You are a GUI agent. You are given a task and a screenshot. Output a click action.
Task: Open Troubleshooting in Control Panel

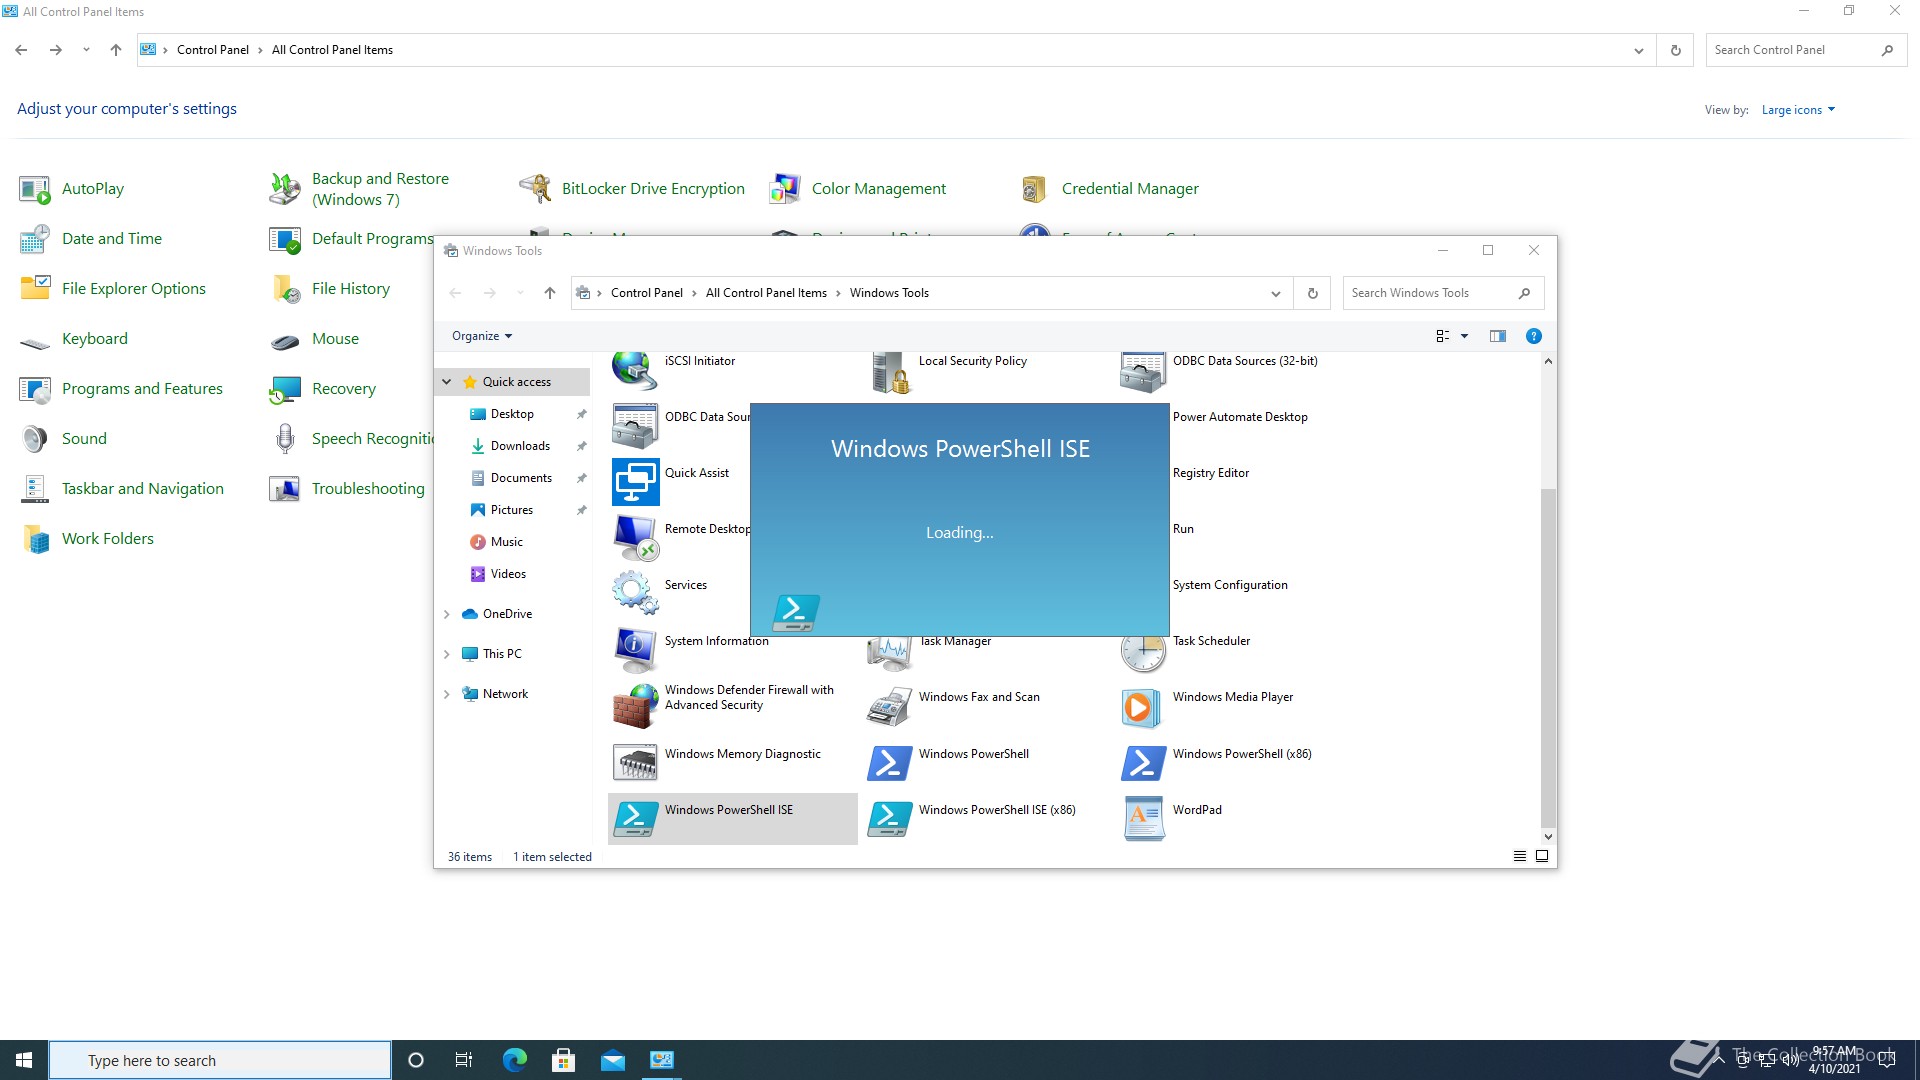(368, 489)
